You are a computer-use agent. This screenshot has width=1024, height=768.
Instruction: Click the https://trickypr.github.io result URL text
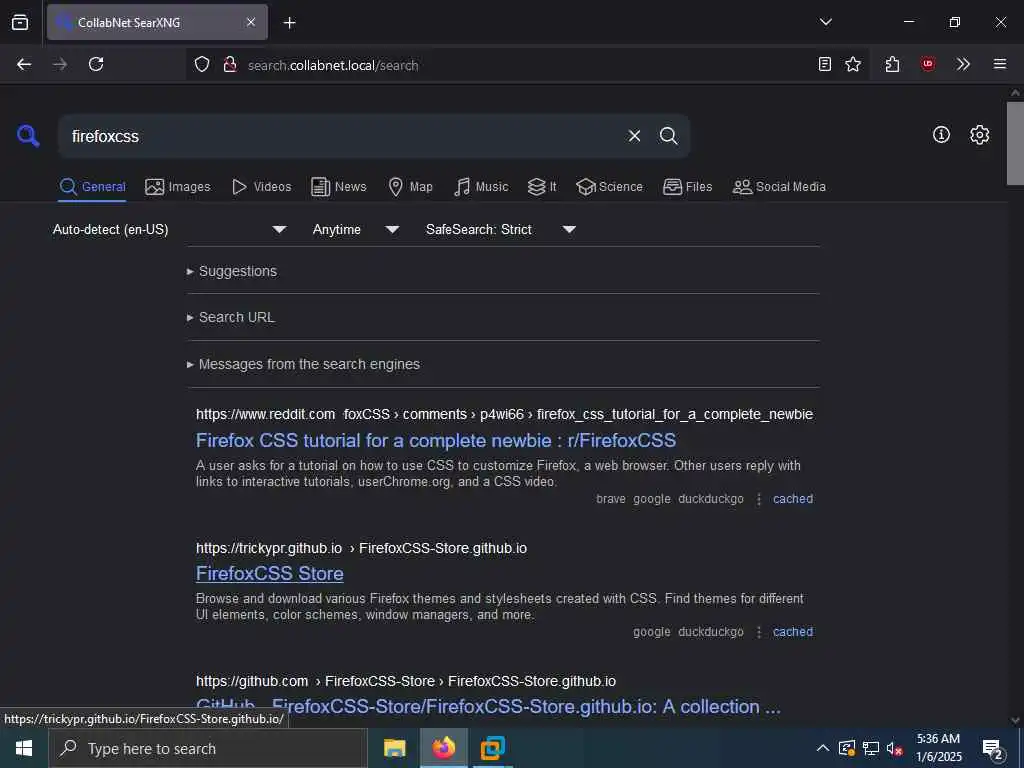tap(269, 548)
